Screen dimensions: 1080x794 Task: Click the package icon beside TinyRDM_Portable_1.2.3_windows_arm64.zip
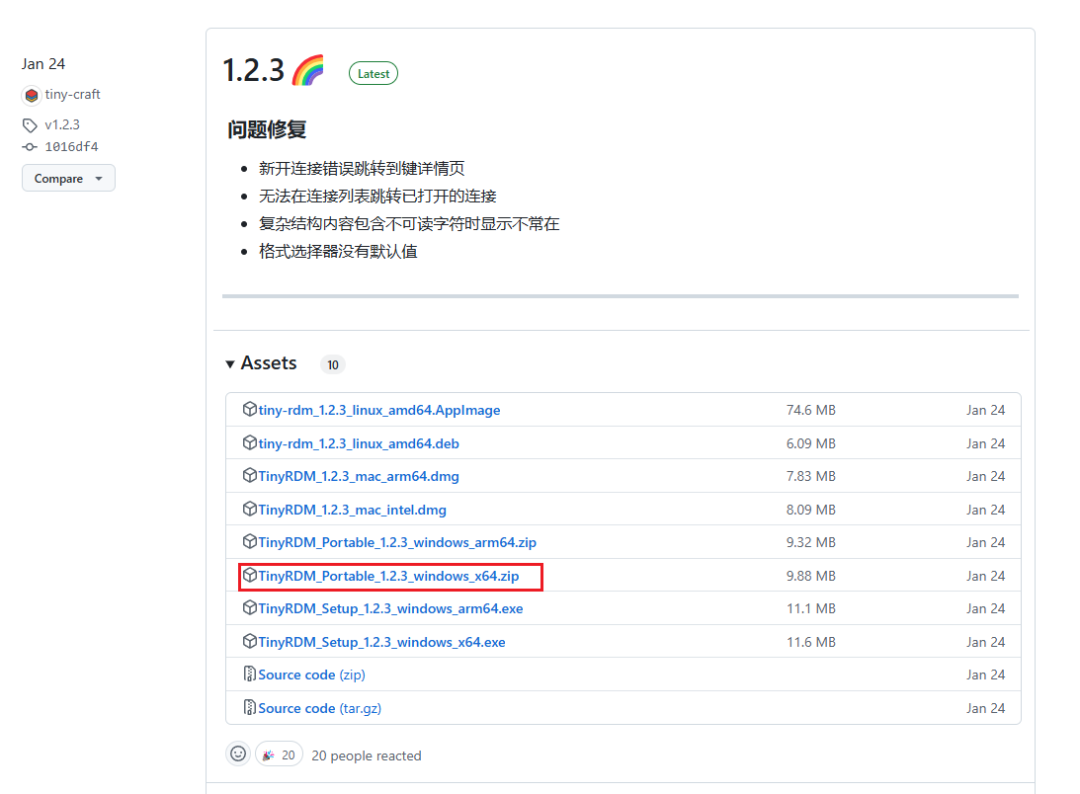coord(250,542)
